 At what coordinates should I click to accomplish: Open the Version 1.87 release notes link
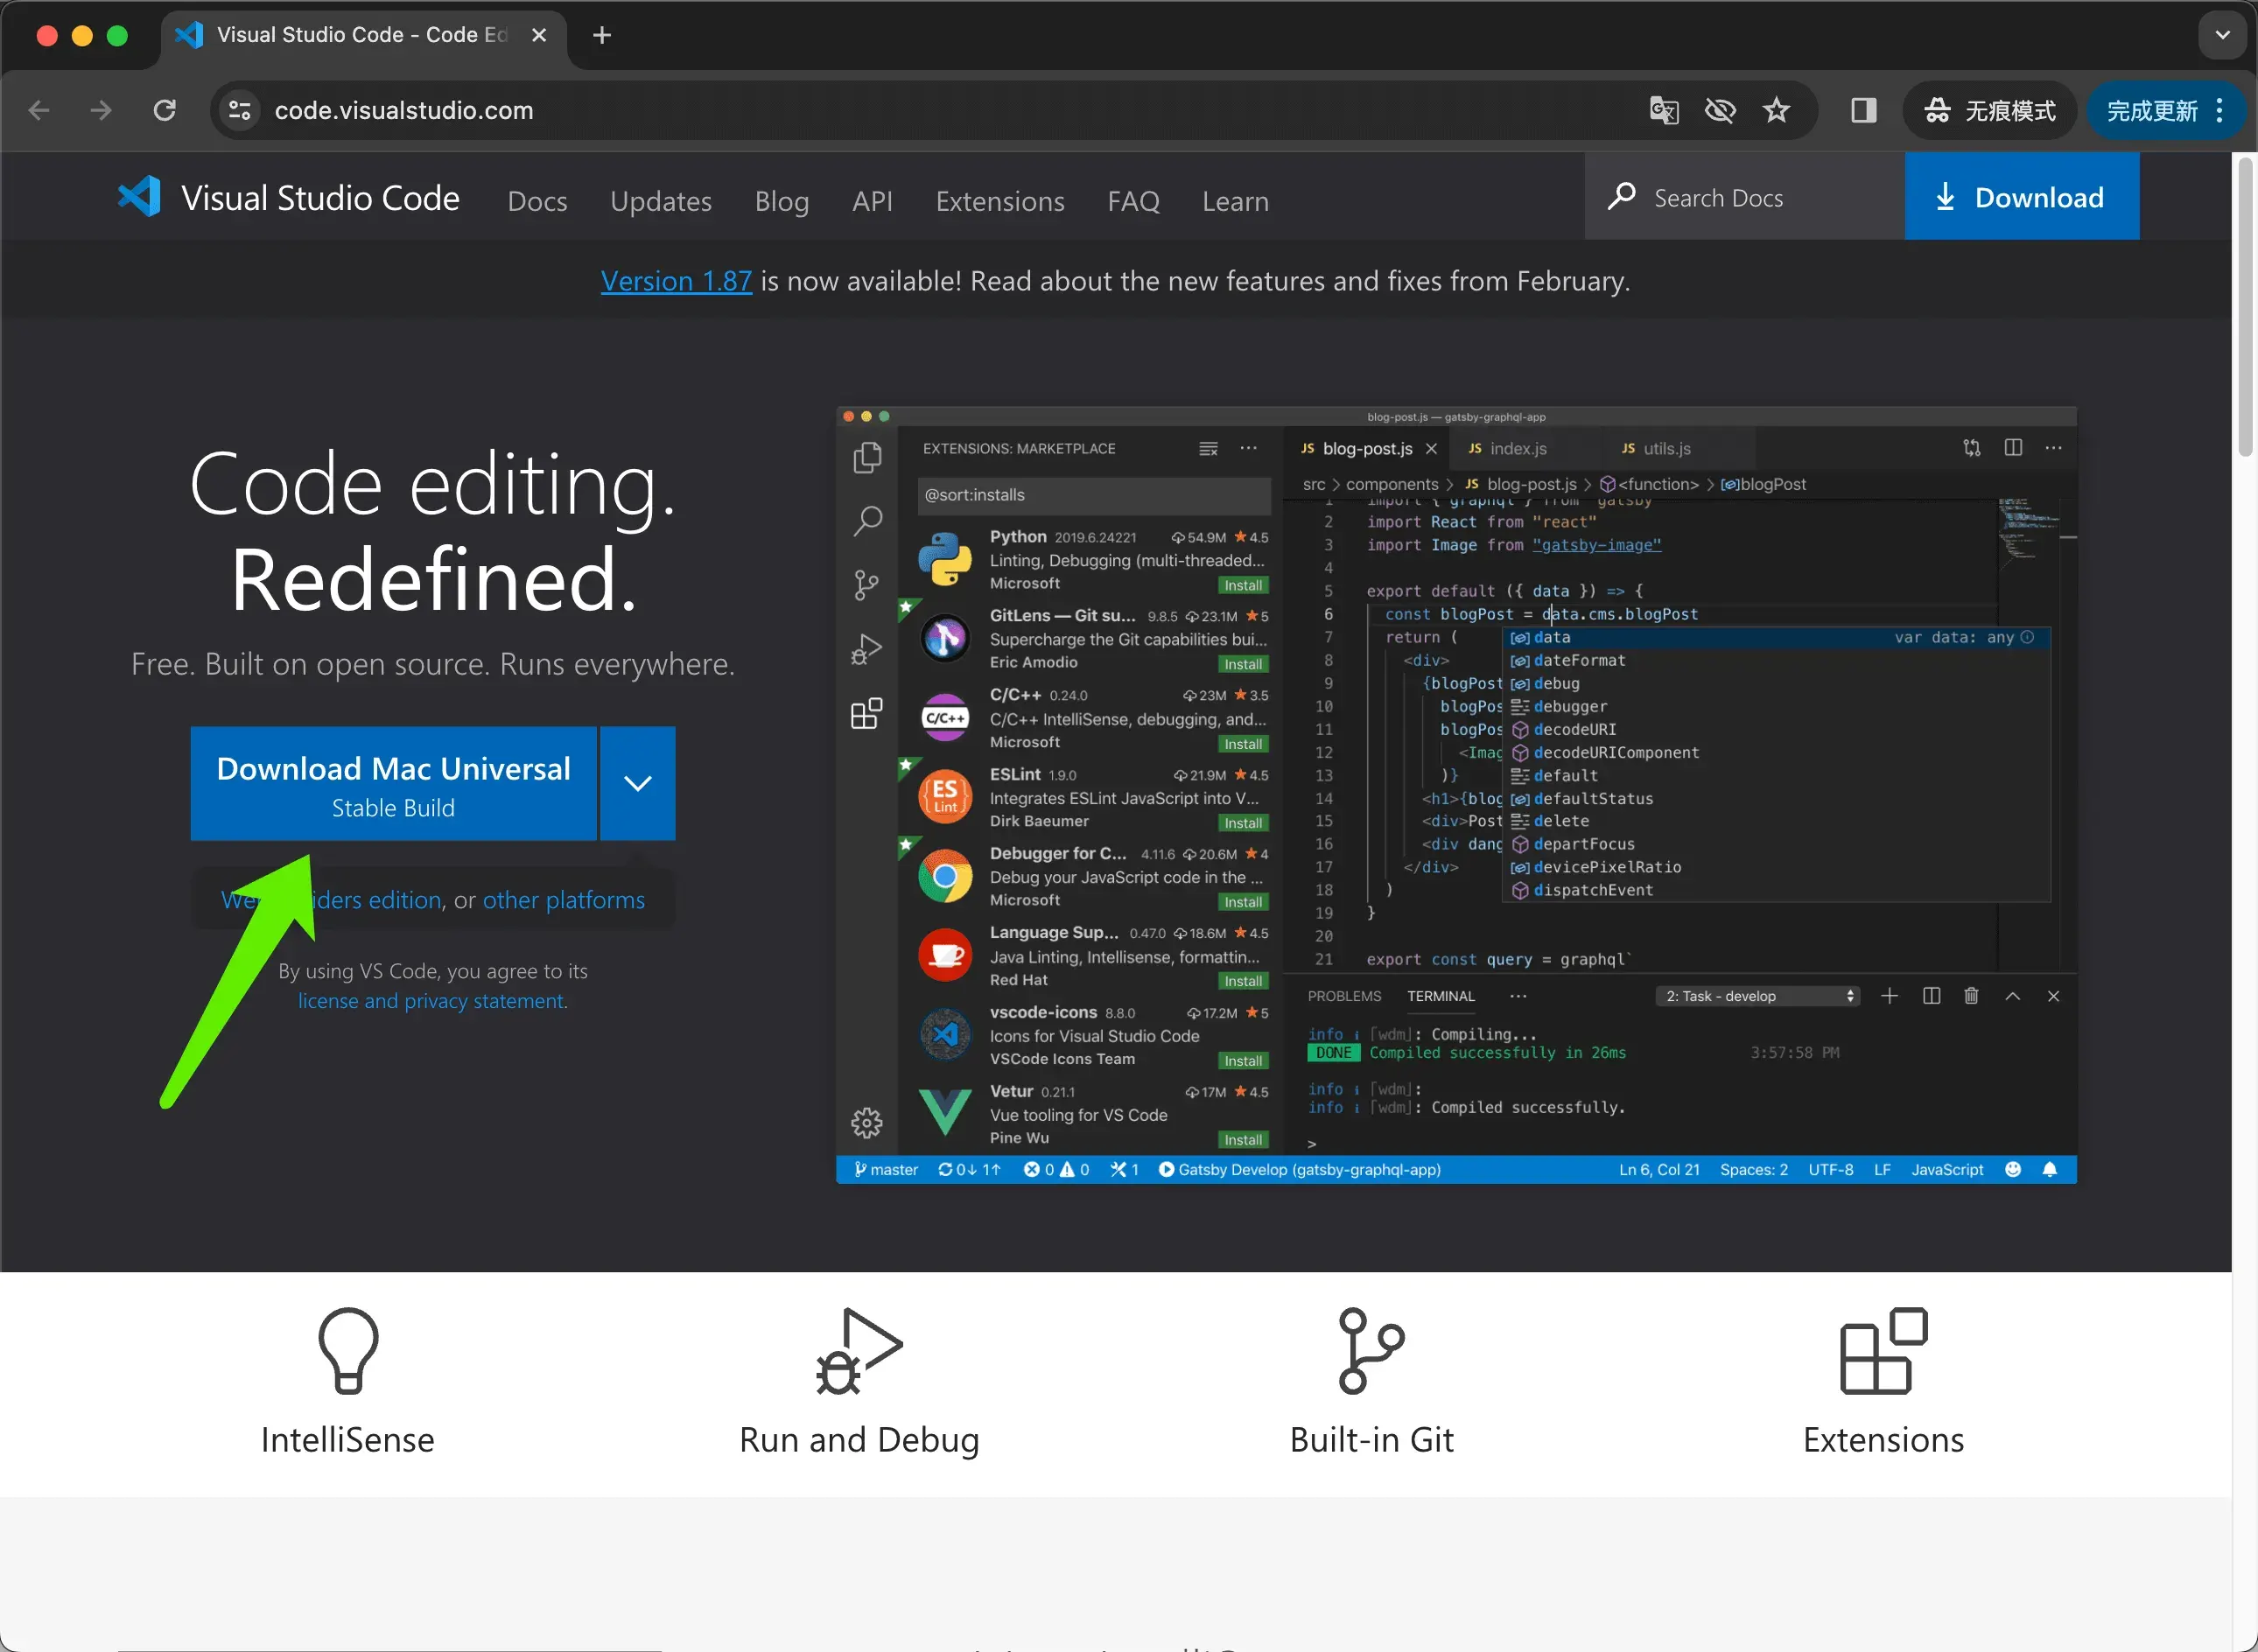coord(676,281)
